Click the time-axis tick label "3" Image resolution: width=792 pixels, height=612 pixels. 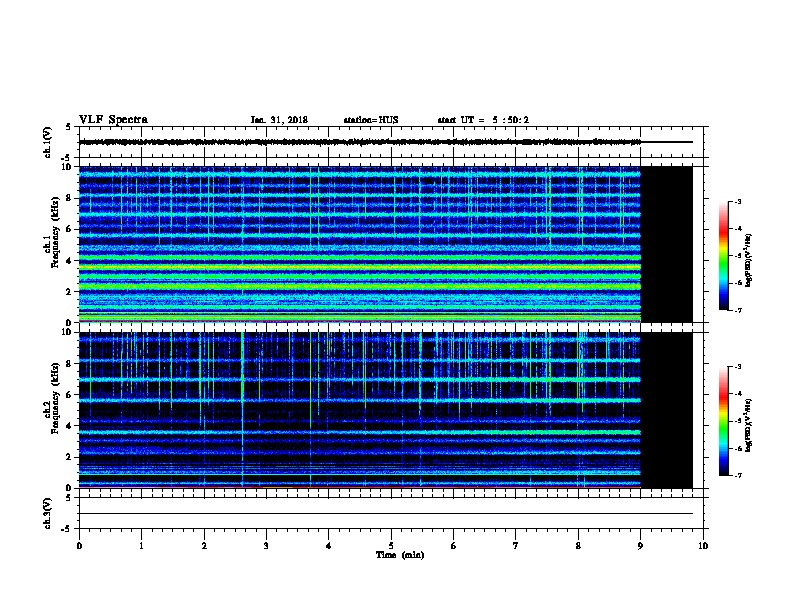266,545
